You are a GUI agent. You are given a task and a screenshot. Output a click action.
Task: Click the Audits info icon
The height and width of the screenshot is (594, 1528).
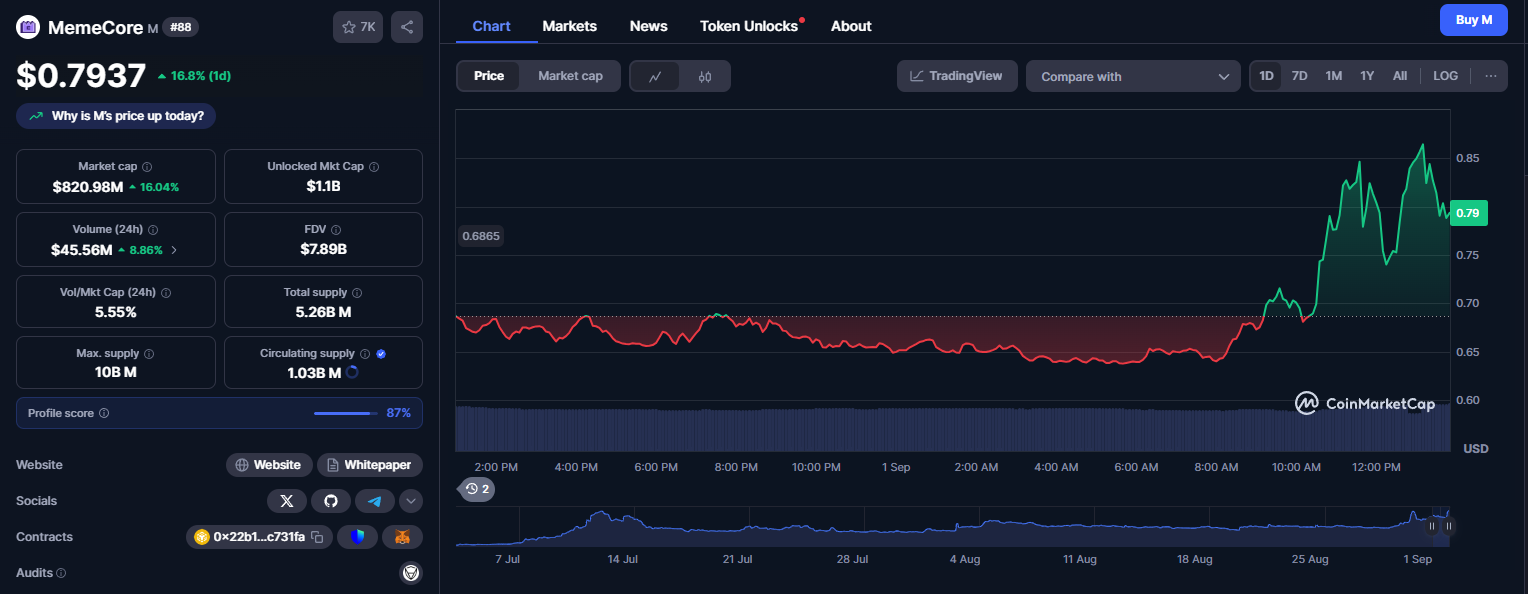tap(61, 573)
